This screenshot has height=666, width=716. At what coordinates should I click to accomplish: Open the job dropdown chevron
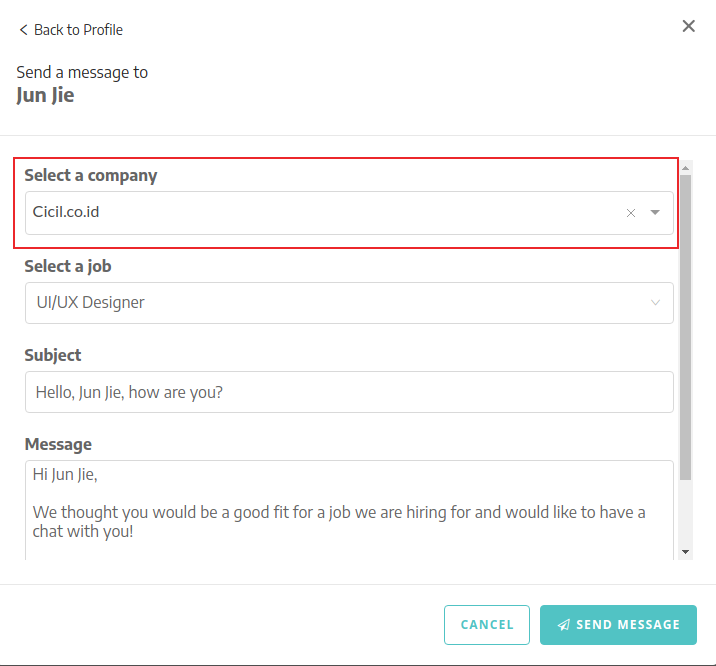655,303
